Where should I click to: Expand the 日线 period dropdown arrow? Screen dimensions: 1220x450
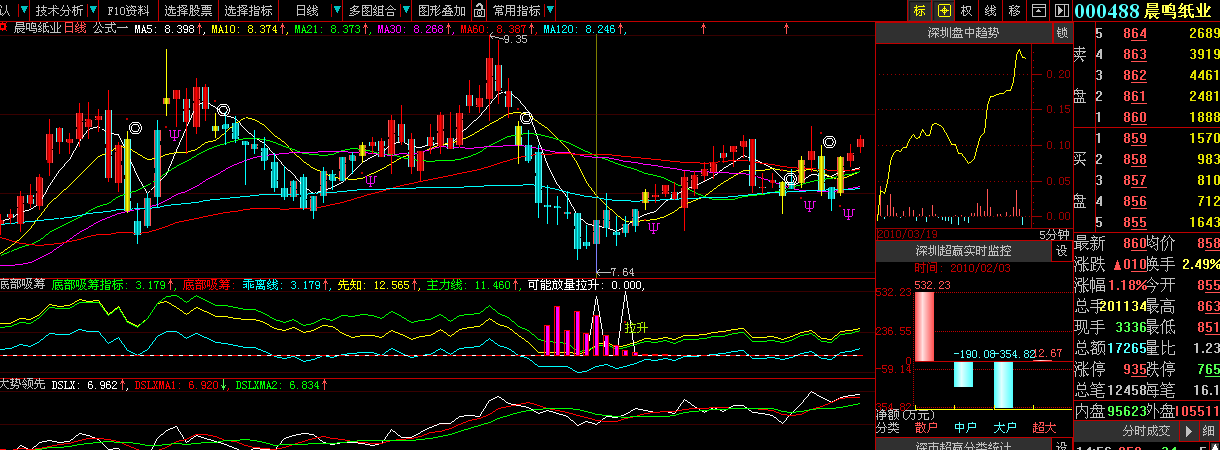point(337,11)
